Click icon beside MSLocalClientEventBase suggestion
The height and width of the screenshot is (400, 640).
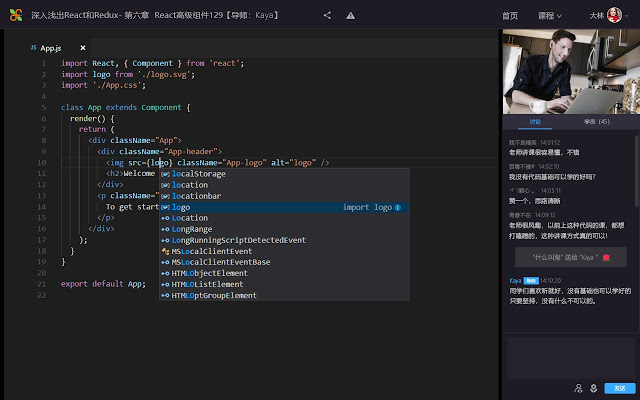165,262
